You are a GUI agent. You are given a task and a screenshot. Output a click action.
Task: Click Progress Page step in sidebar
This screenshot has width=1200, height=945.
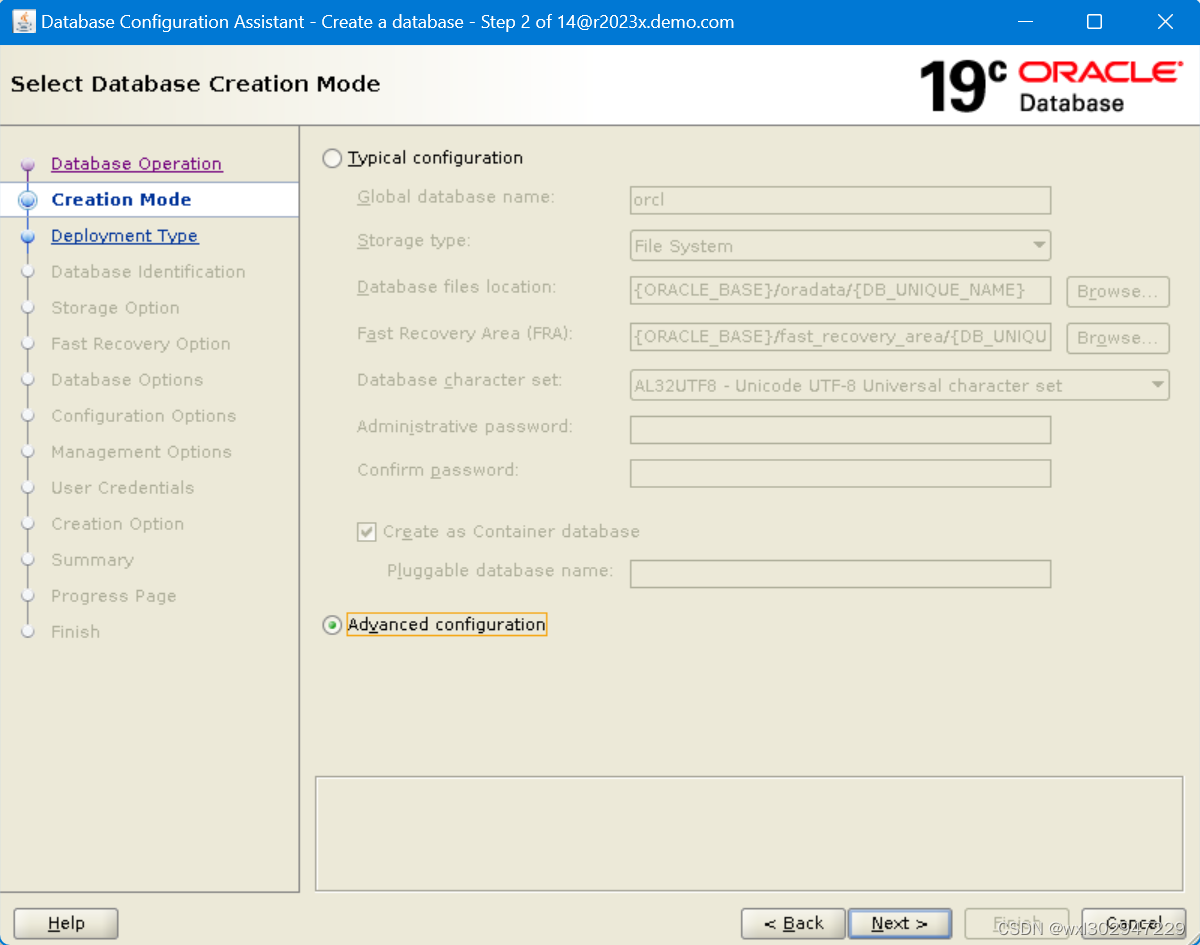pos(114,596)
